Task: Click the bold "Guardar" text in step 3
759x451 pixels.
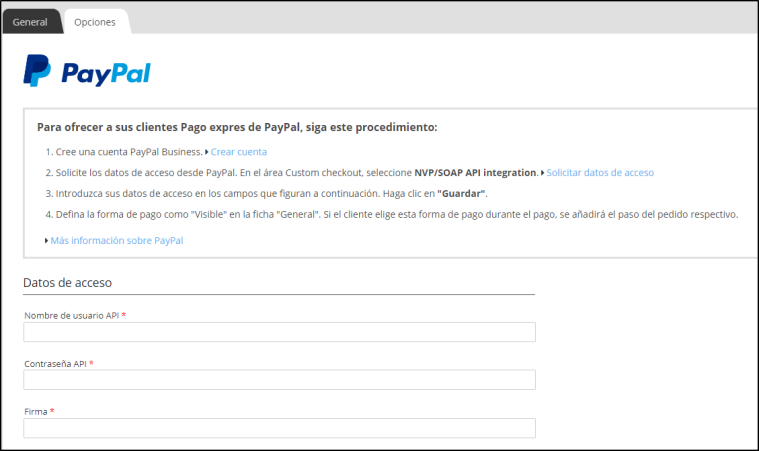Action: coord(461,194)
